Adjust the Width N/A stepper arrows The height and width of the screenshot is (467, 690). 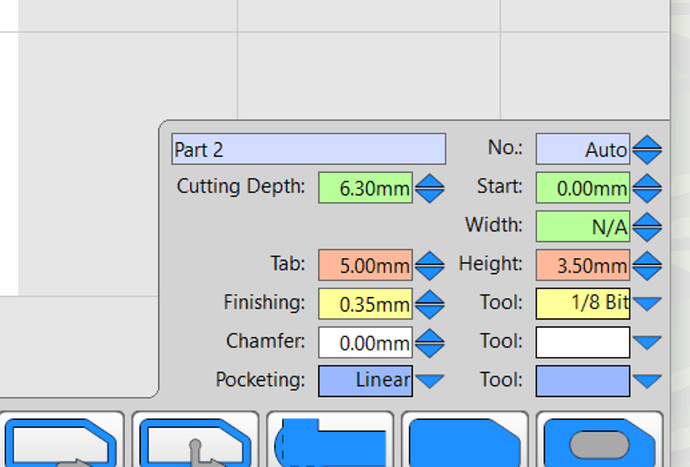[647, 227]
